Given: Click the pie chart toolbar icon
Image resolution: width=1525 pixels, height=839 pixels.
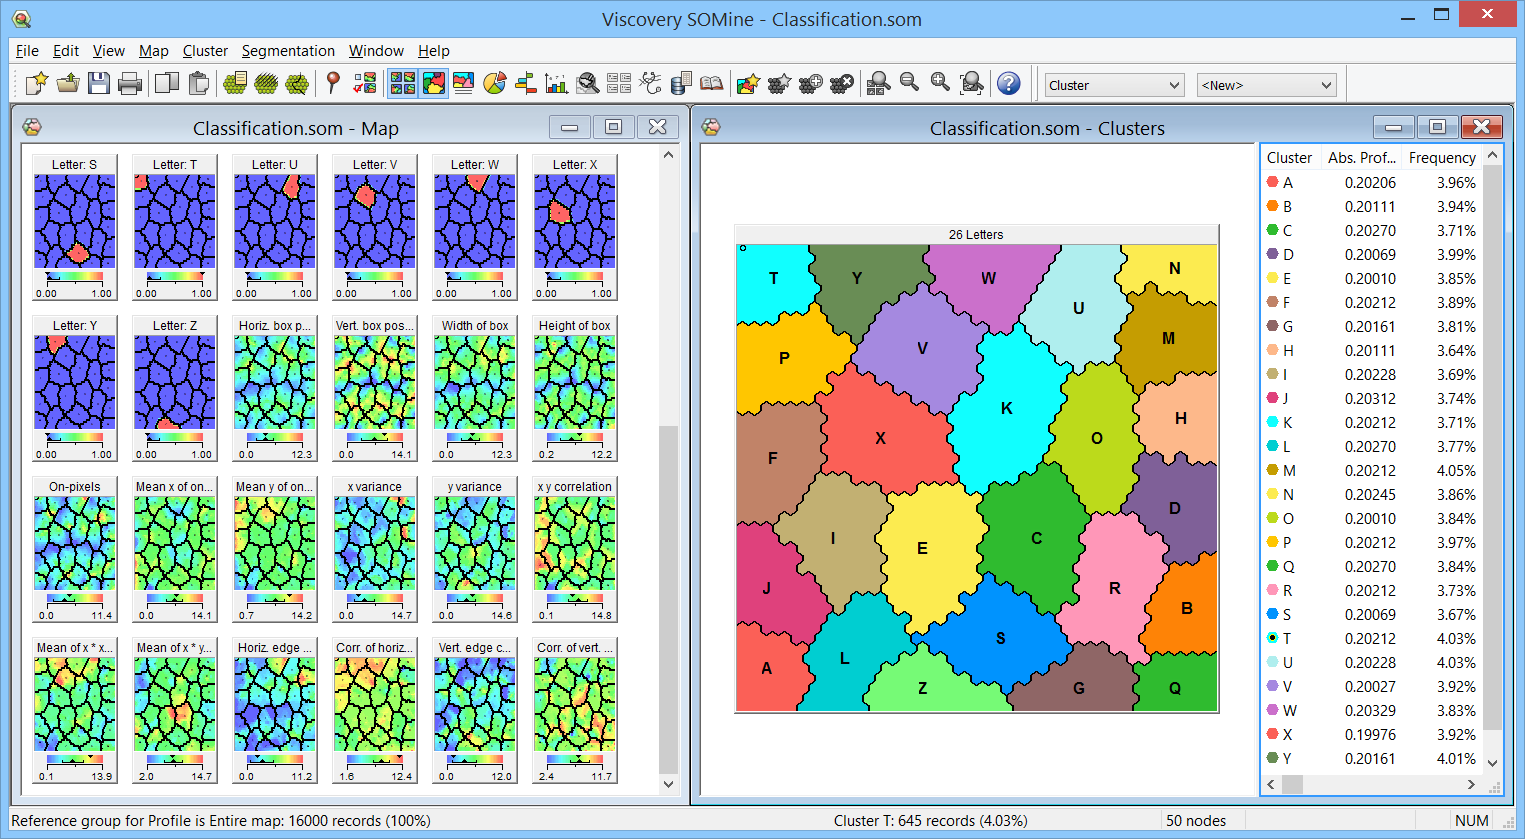Looking at the screenshot, I should 494,84.
